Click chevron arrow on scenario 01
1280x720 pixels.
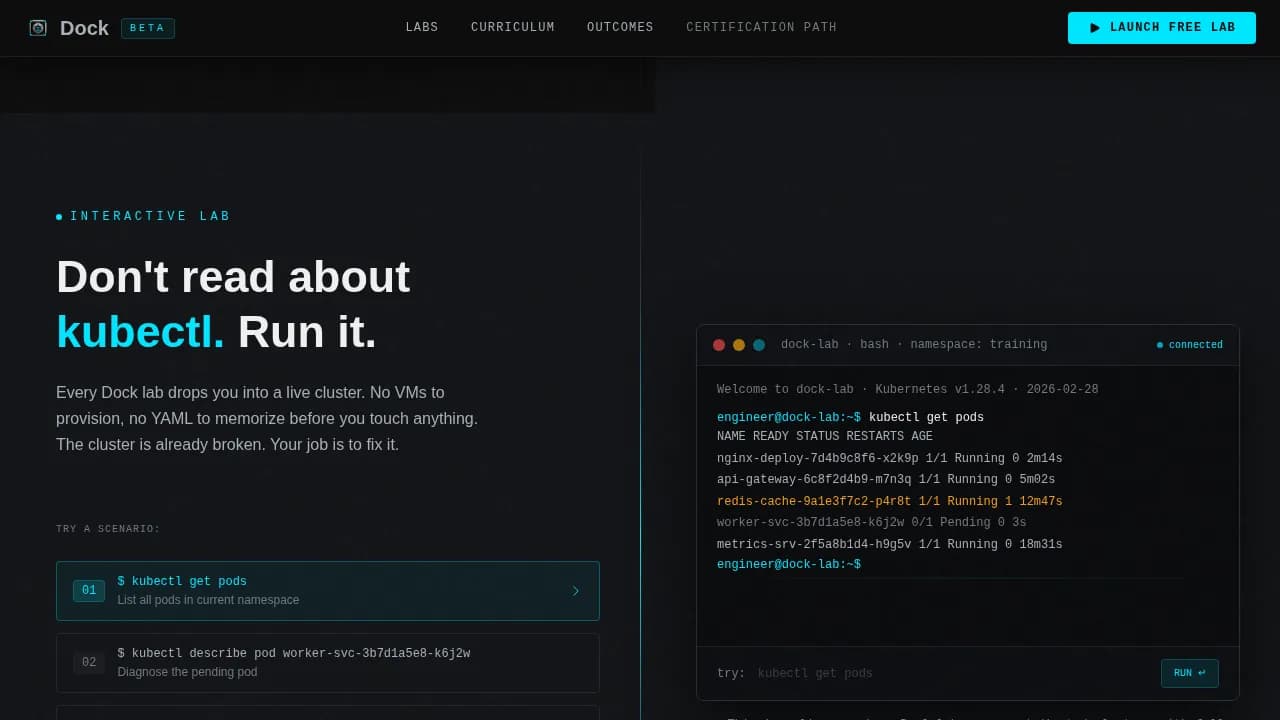click(x=576, y=591)
